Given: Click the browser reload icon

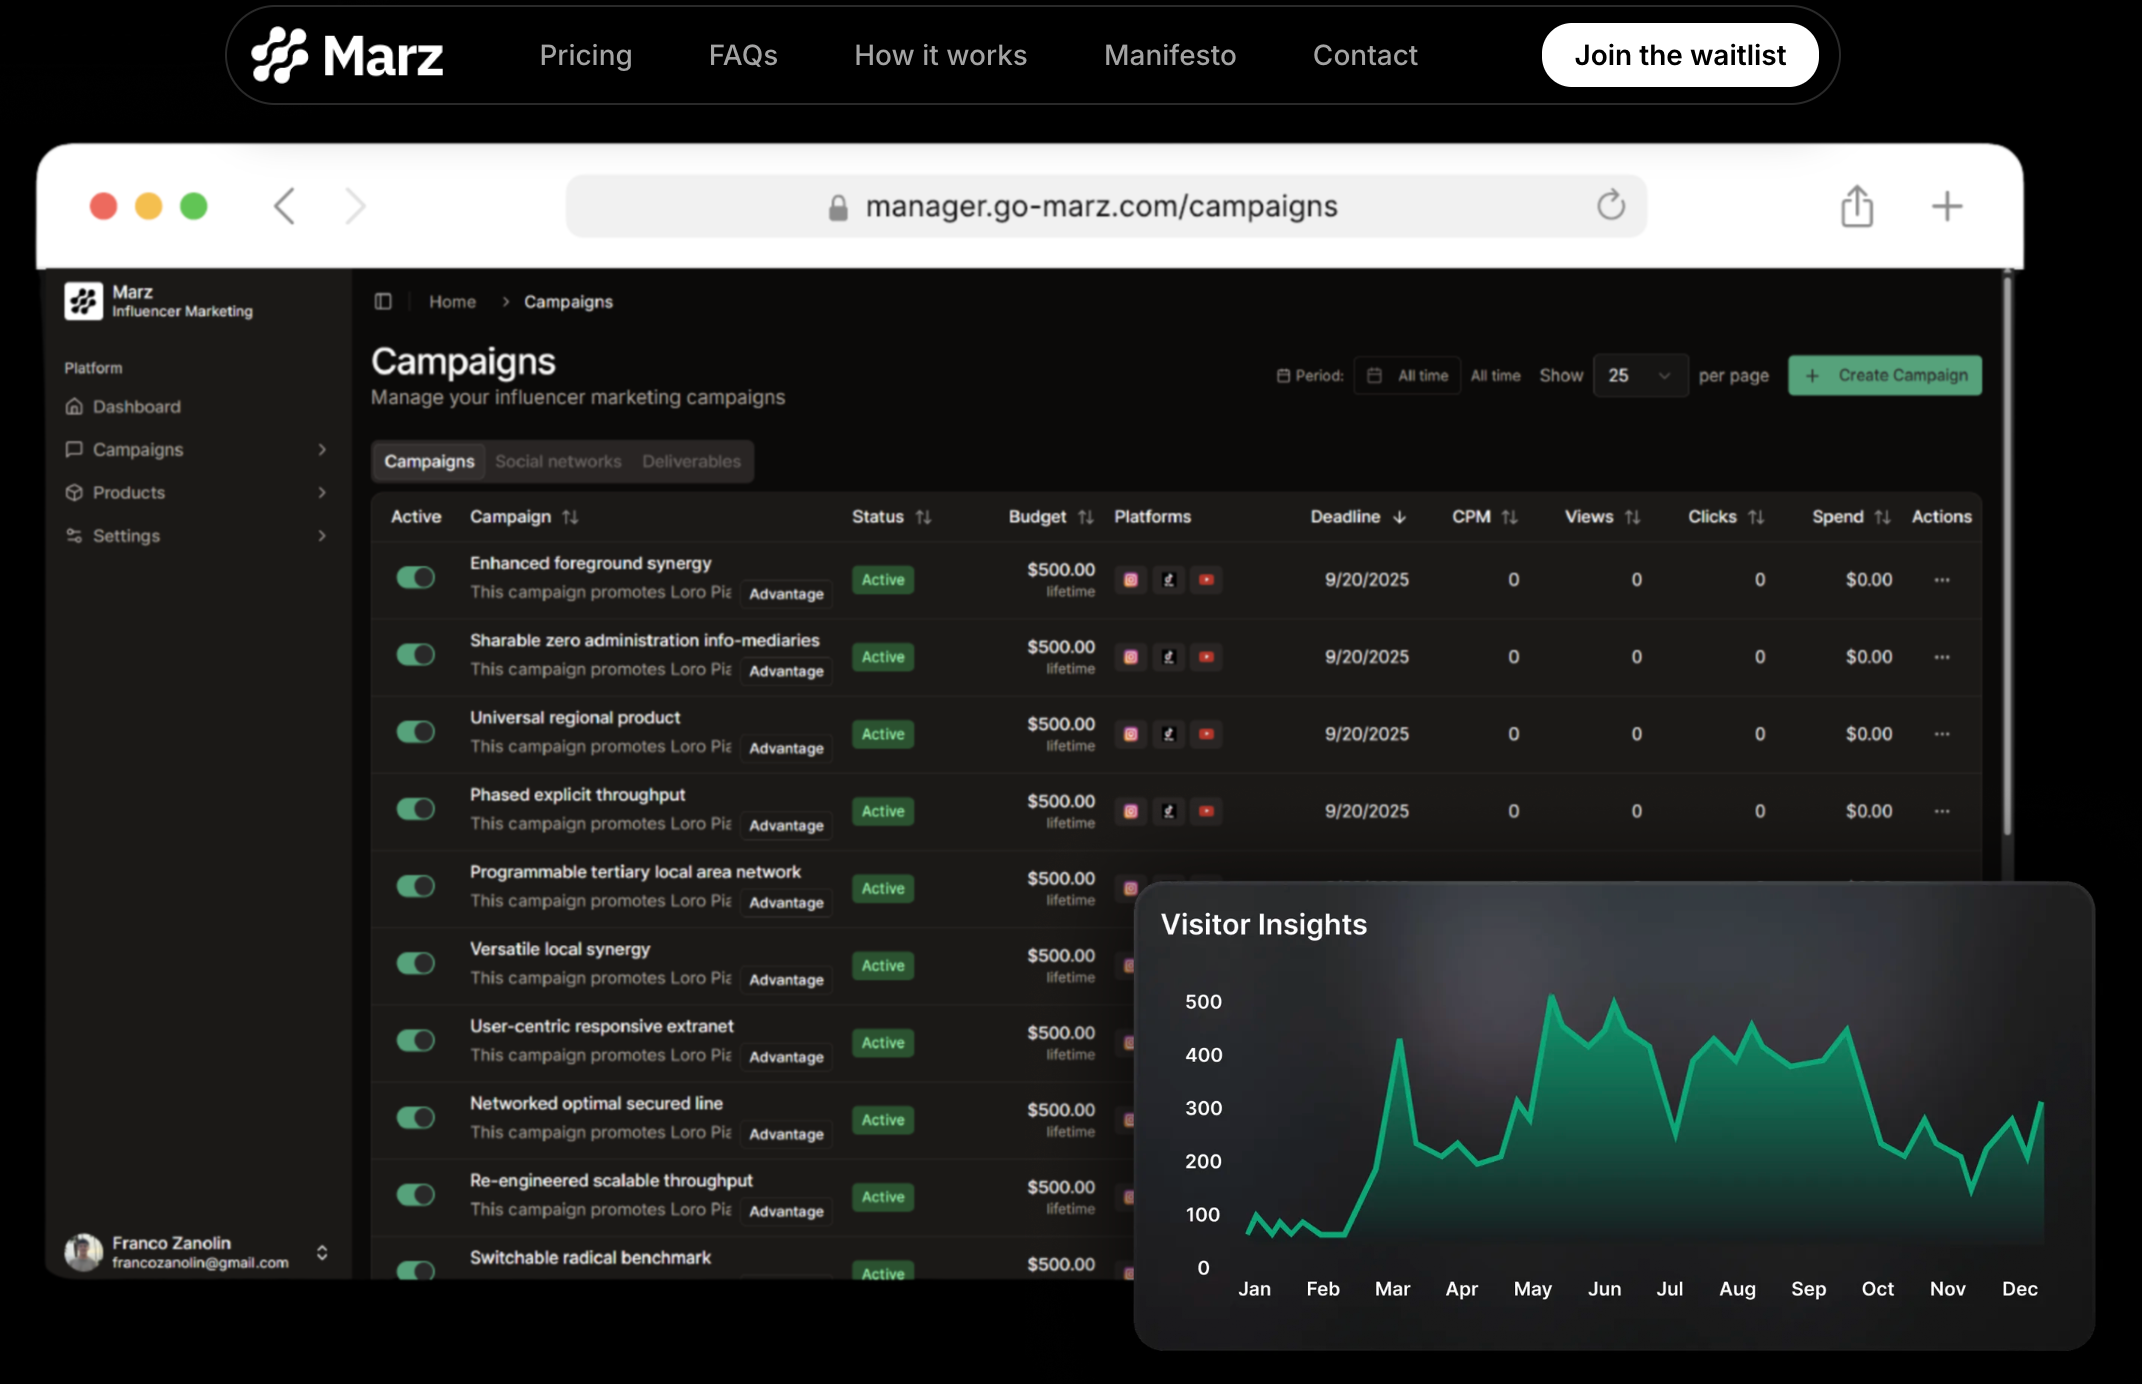Looking at the screenshot, I should click(x=1610, y=206).
